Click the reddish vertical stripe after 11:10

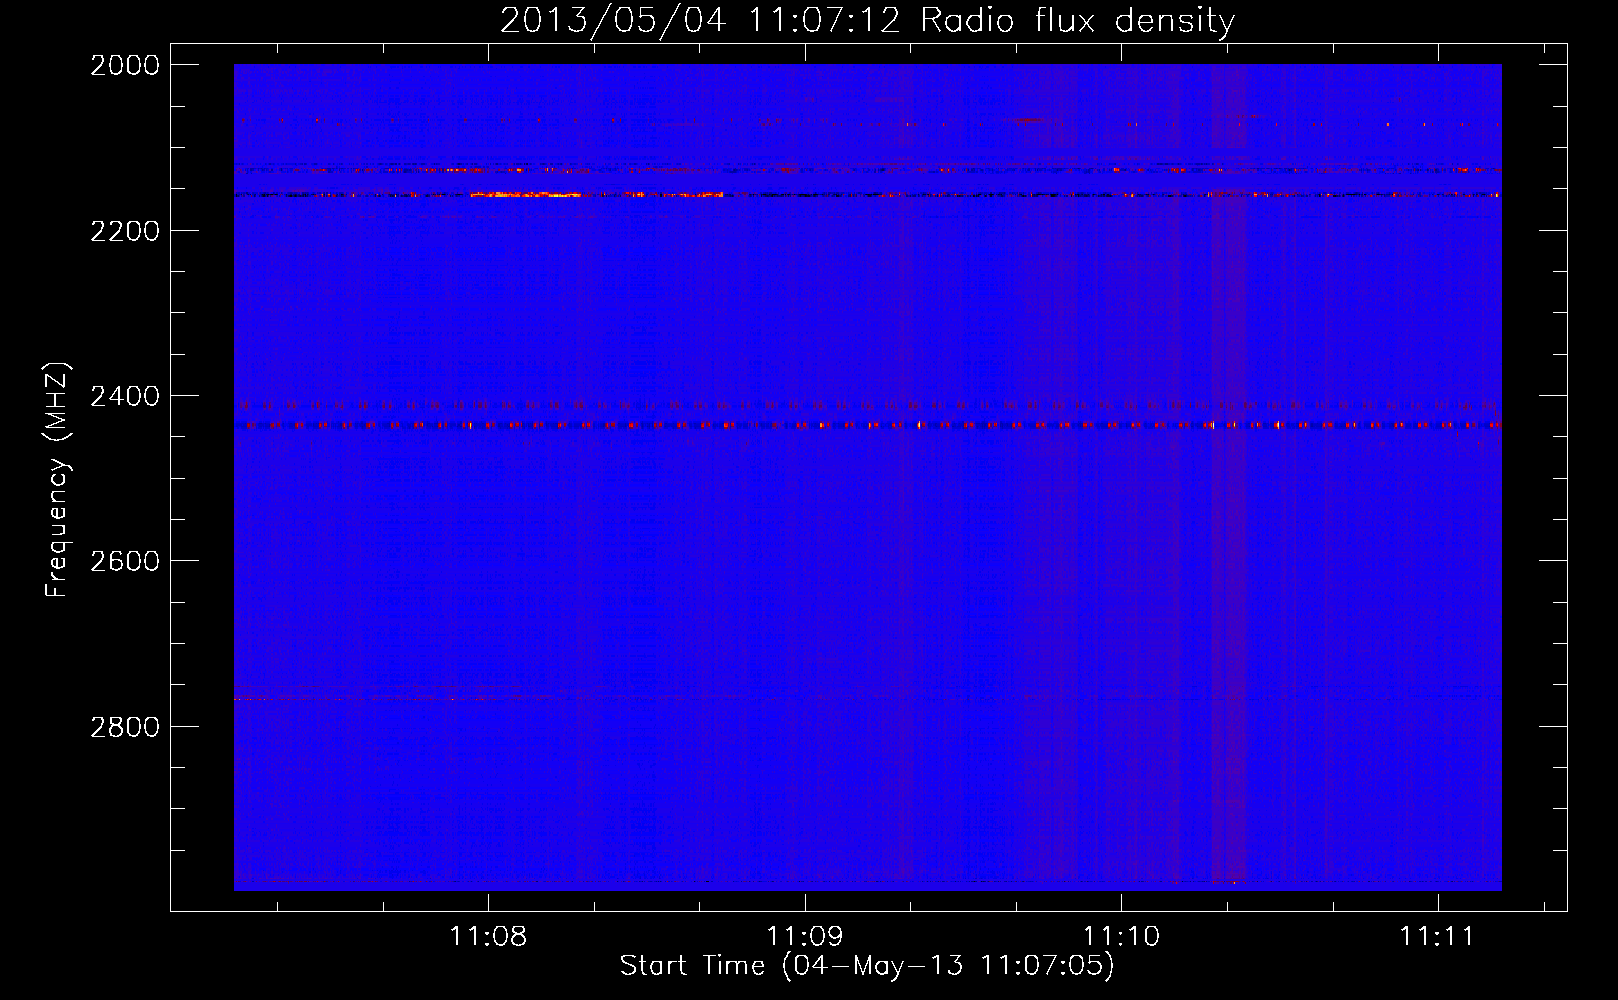click(x=1228, y=500)
